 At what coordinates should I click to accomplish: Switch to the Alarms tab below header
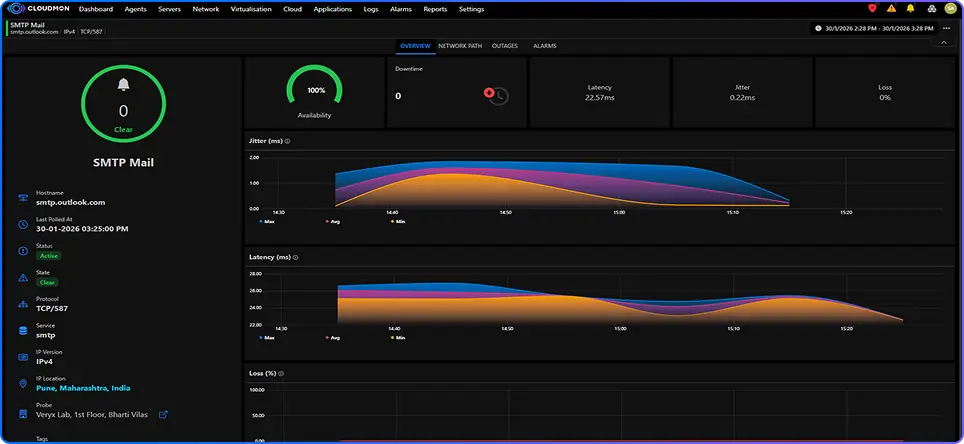[545, 46]
